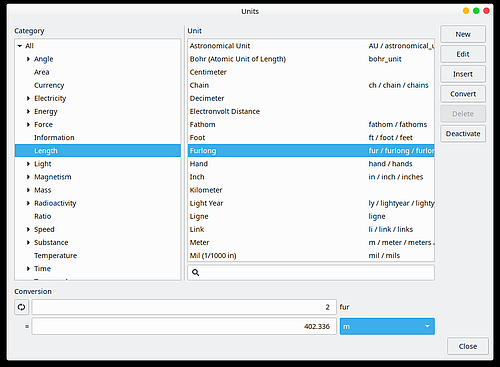Click the yellow minimize window dot

466,11
